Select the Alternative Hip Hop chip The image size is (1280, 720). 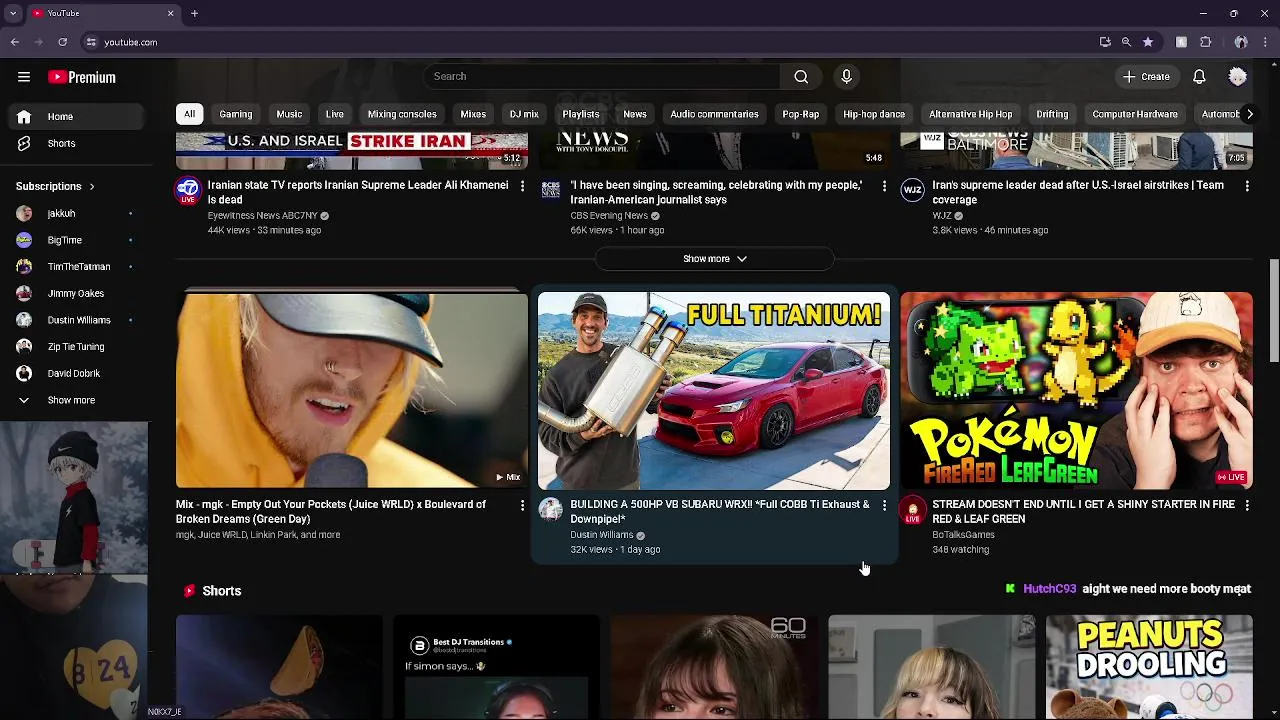click(x=971, y=114)
